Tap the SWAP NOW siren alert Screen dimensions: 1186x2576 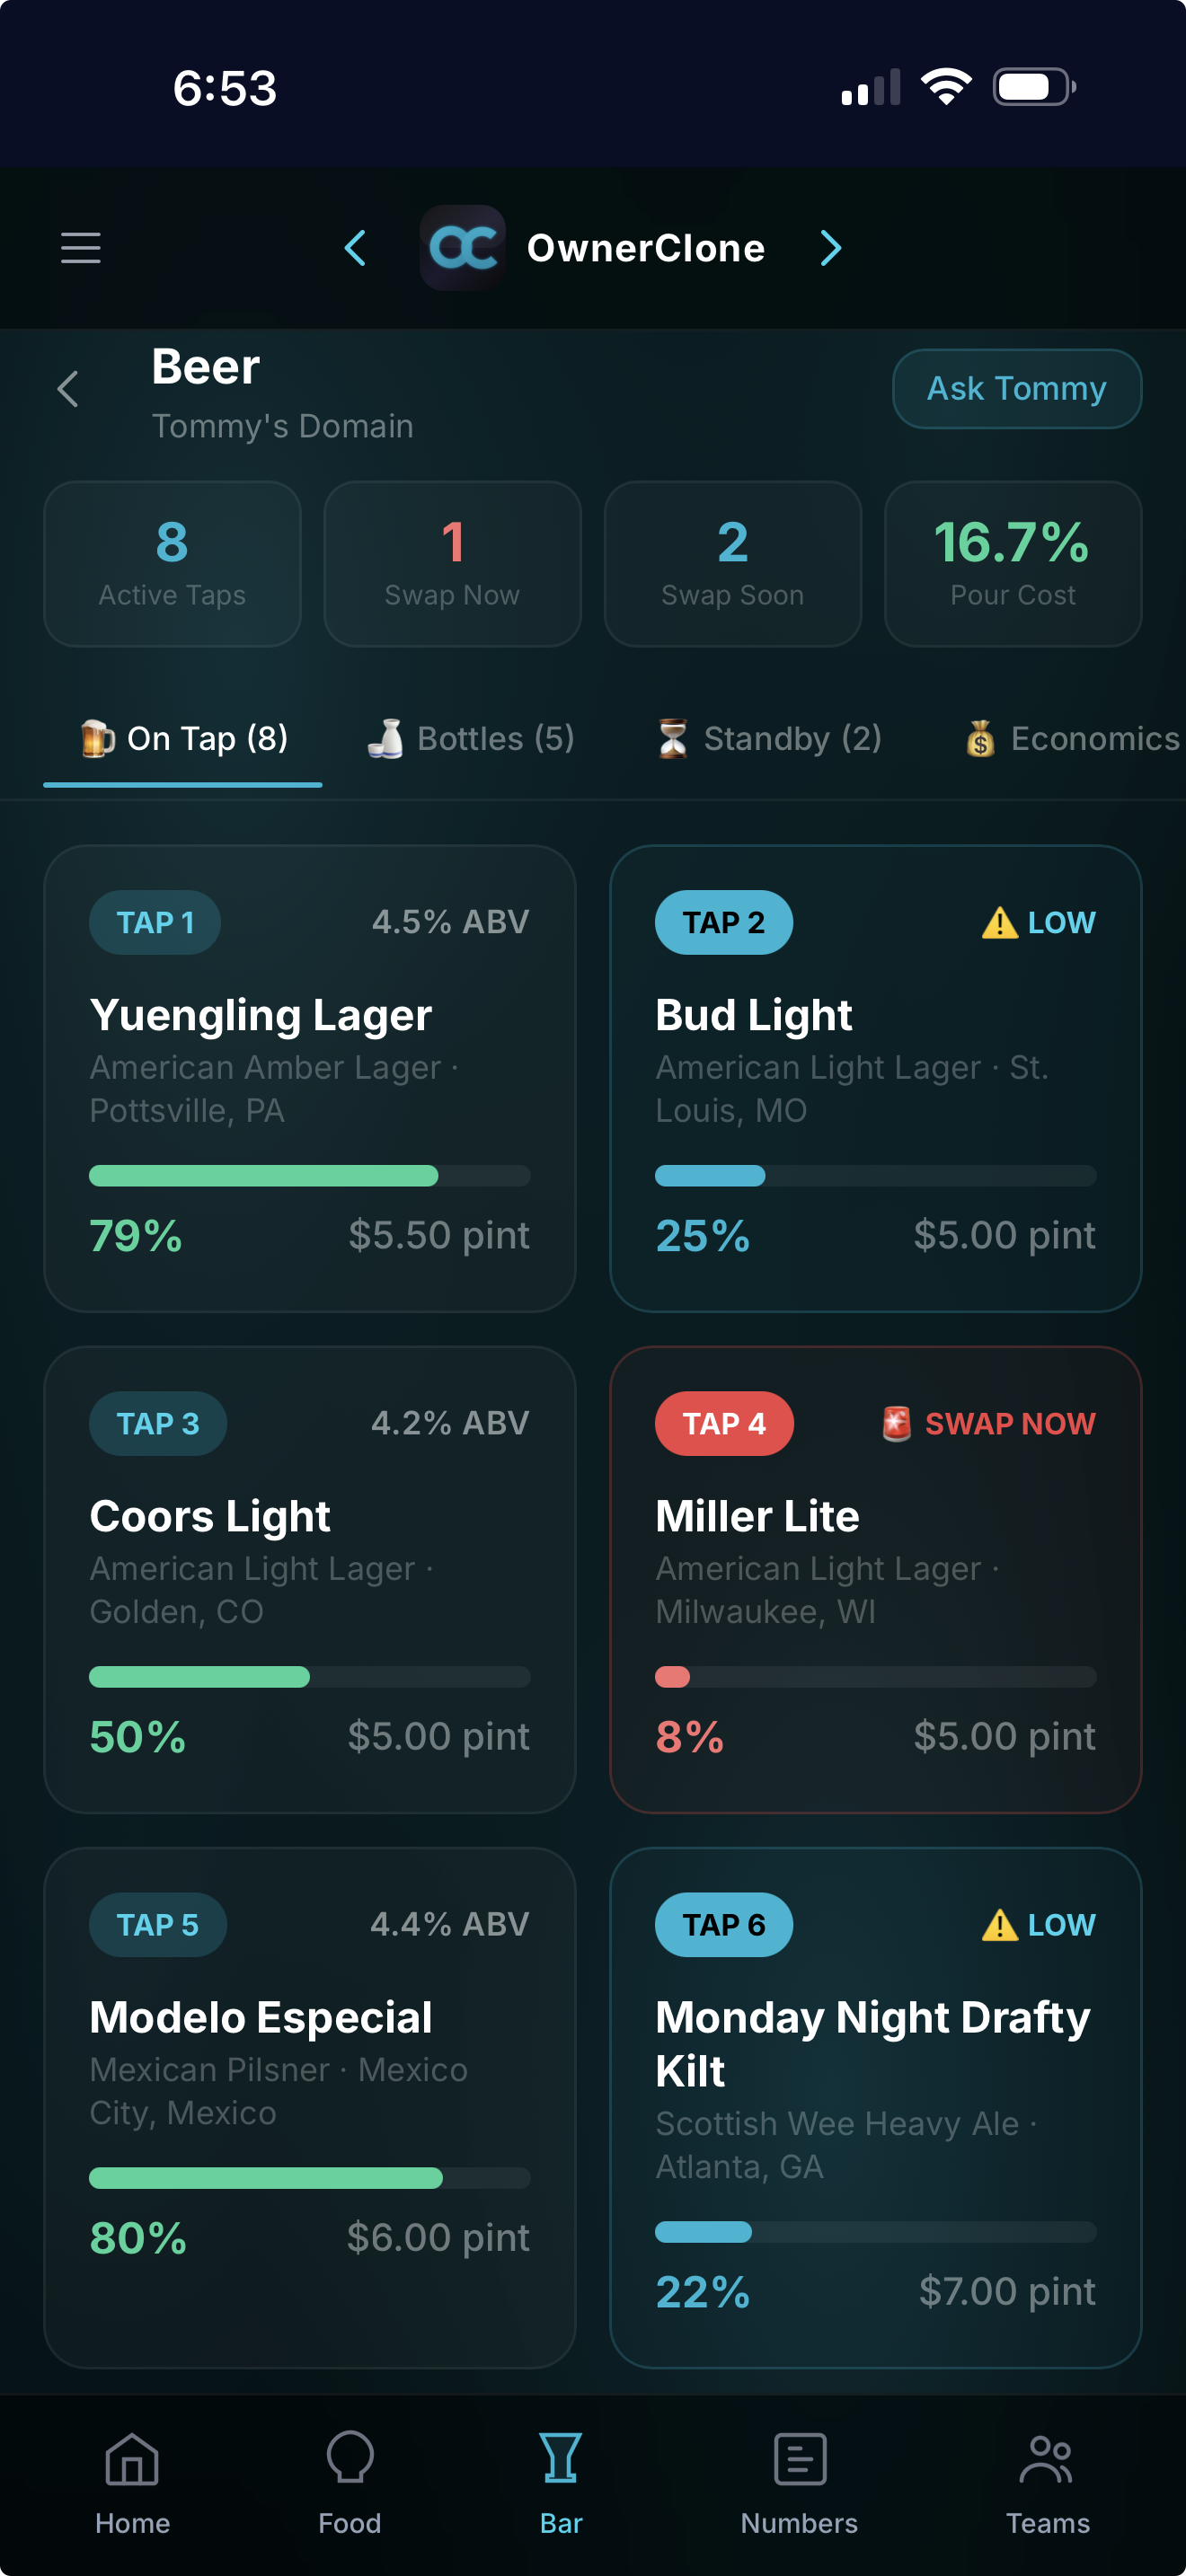click(x=989, y=1423)
